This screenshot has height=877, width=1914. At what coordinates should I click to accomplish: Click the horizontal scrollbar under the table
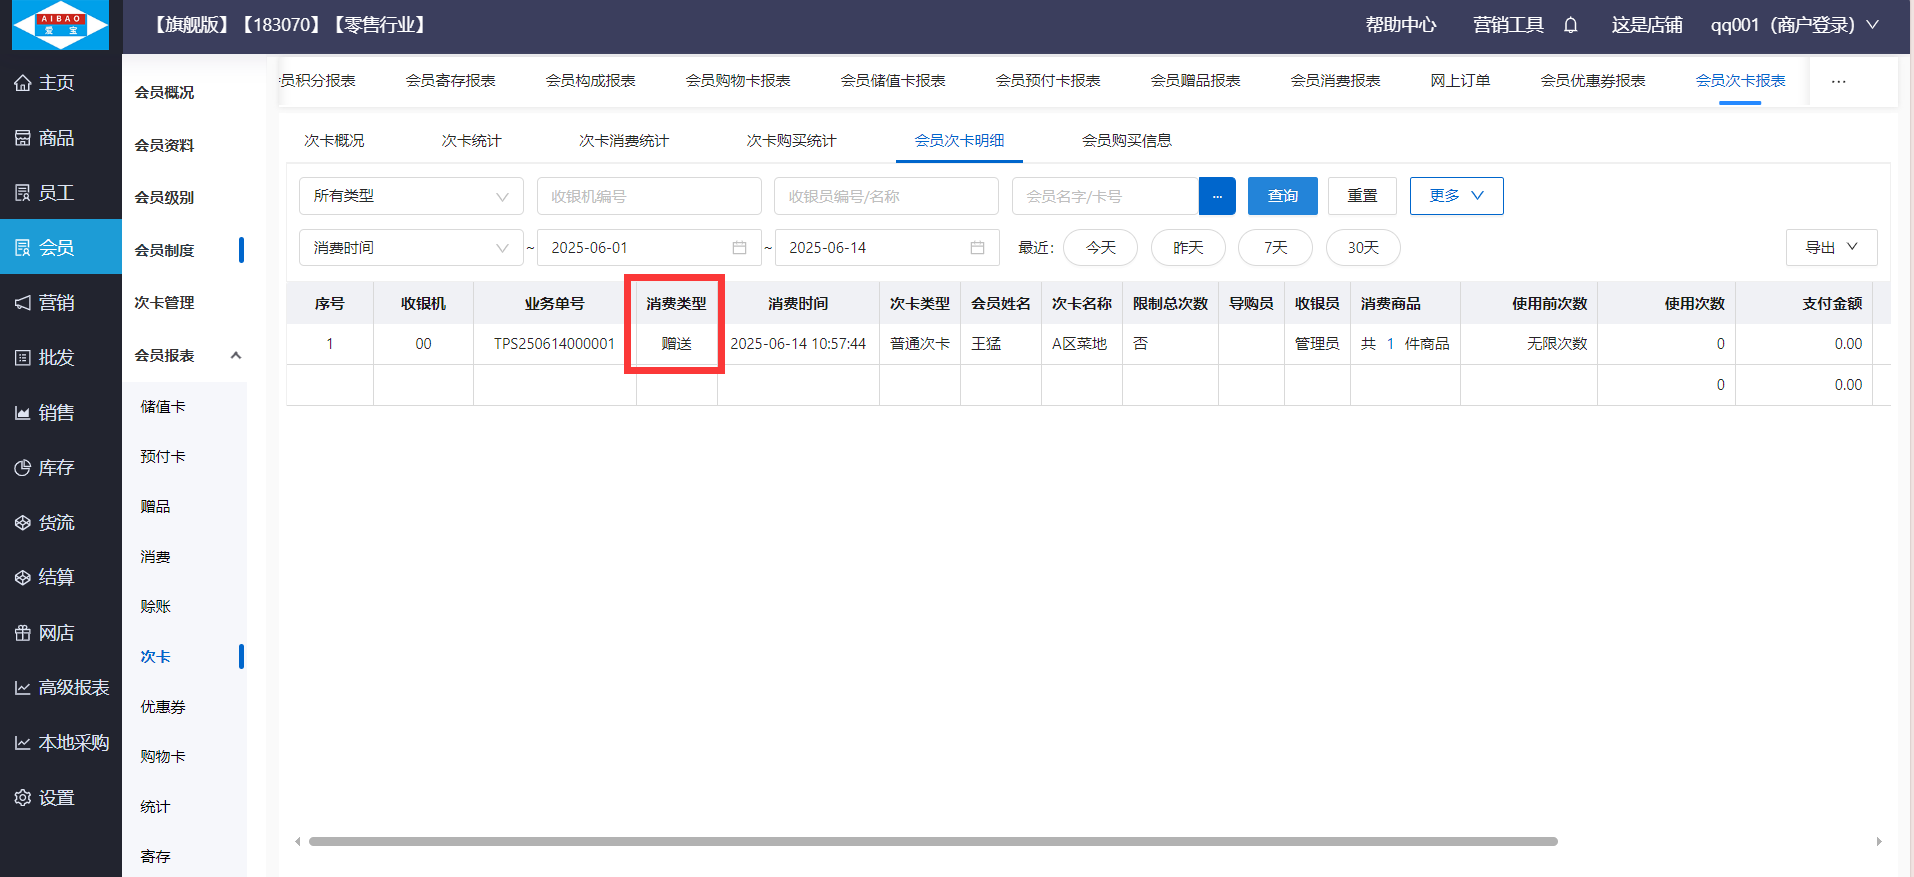[932, 841]
